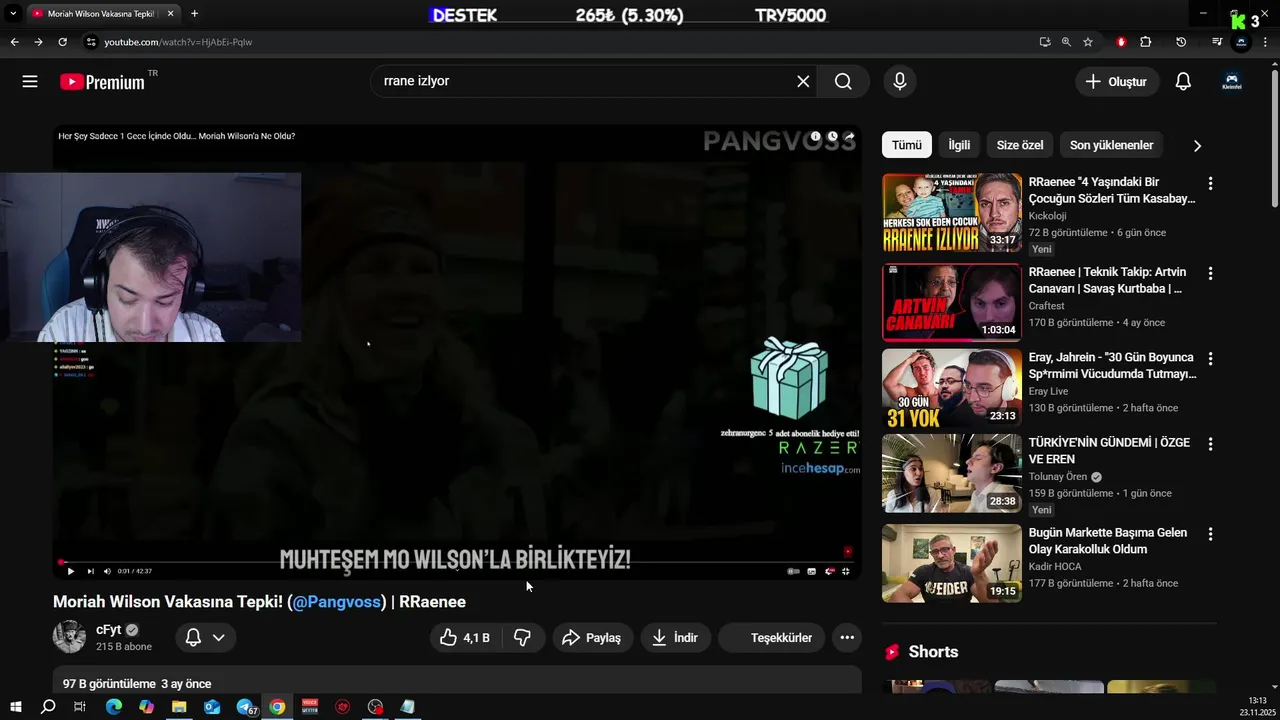The height and width of the screenshot is (720, 1280).
Task: Open options for TÜRKİYE'NİN GÜNDEMİ video
Action: click(1210, 444)
